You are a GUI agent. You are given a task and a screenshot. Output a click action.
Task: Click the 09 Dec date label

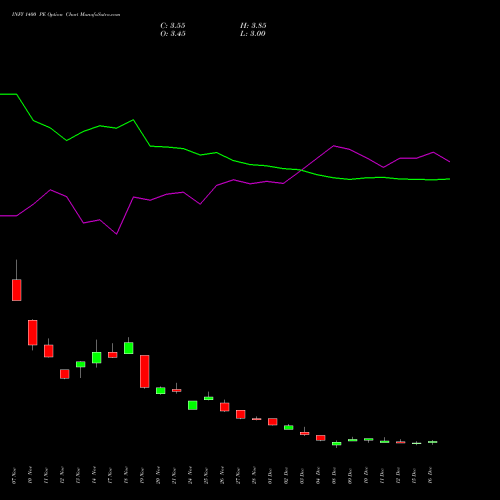pyautogui.click(x=350, y=476)
